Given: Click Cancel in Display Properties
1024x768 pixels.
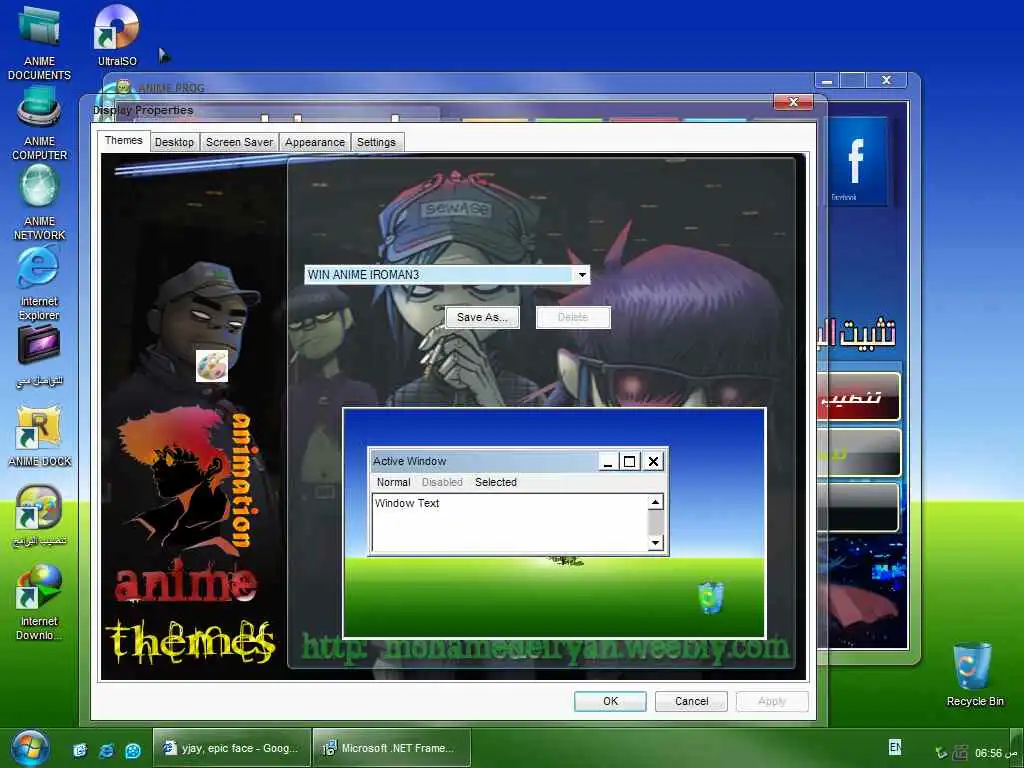Looking at the screenshot, I should tap(692, 701).
